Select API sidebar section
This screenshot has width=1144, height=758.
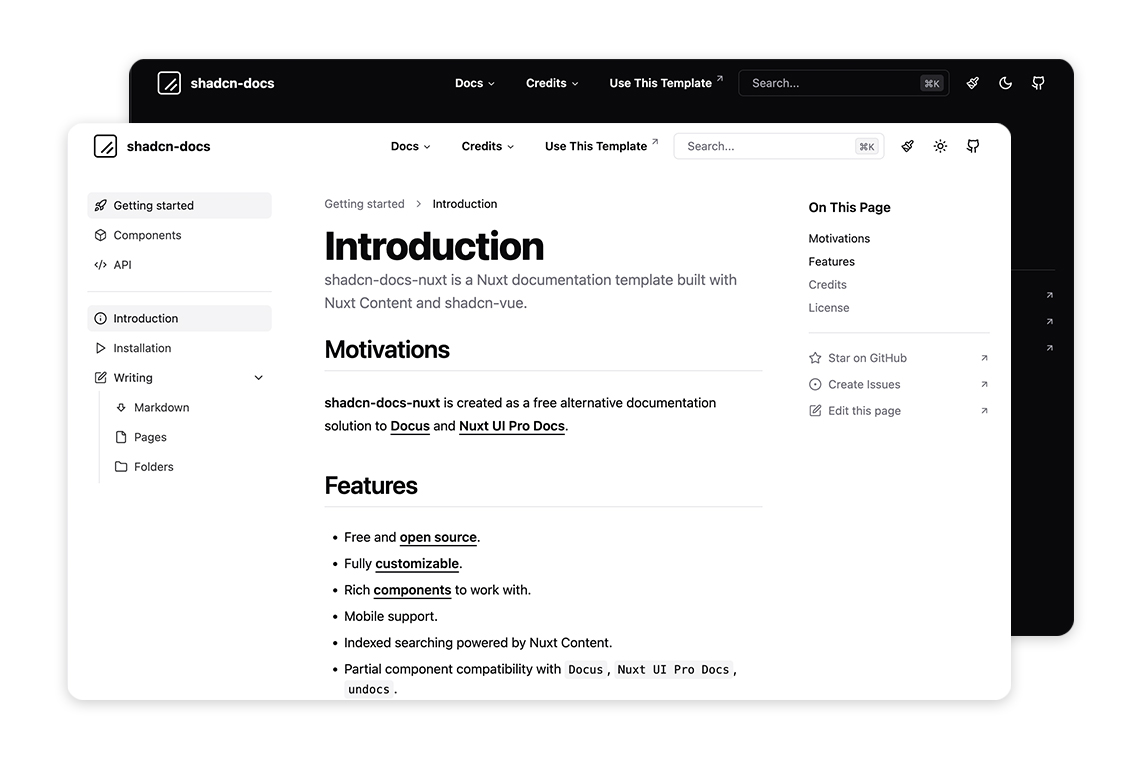(x=179, y=265)
